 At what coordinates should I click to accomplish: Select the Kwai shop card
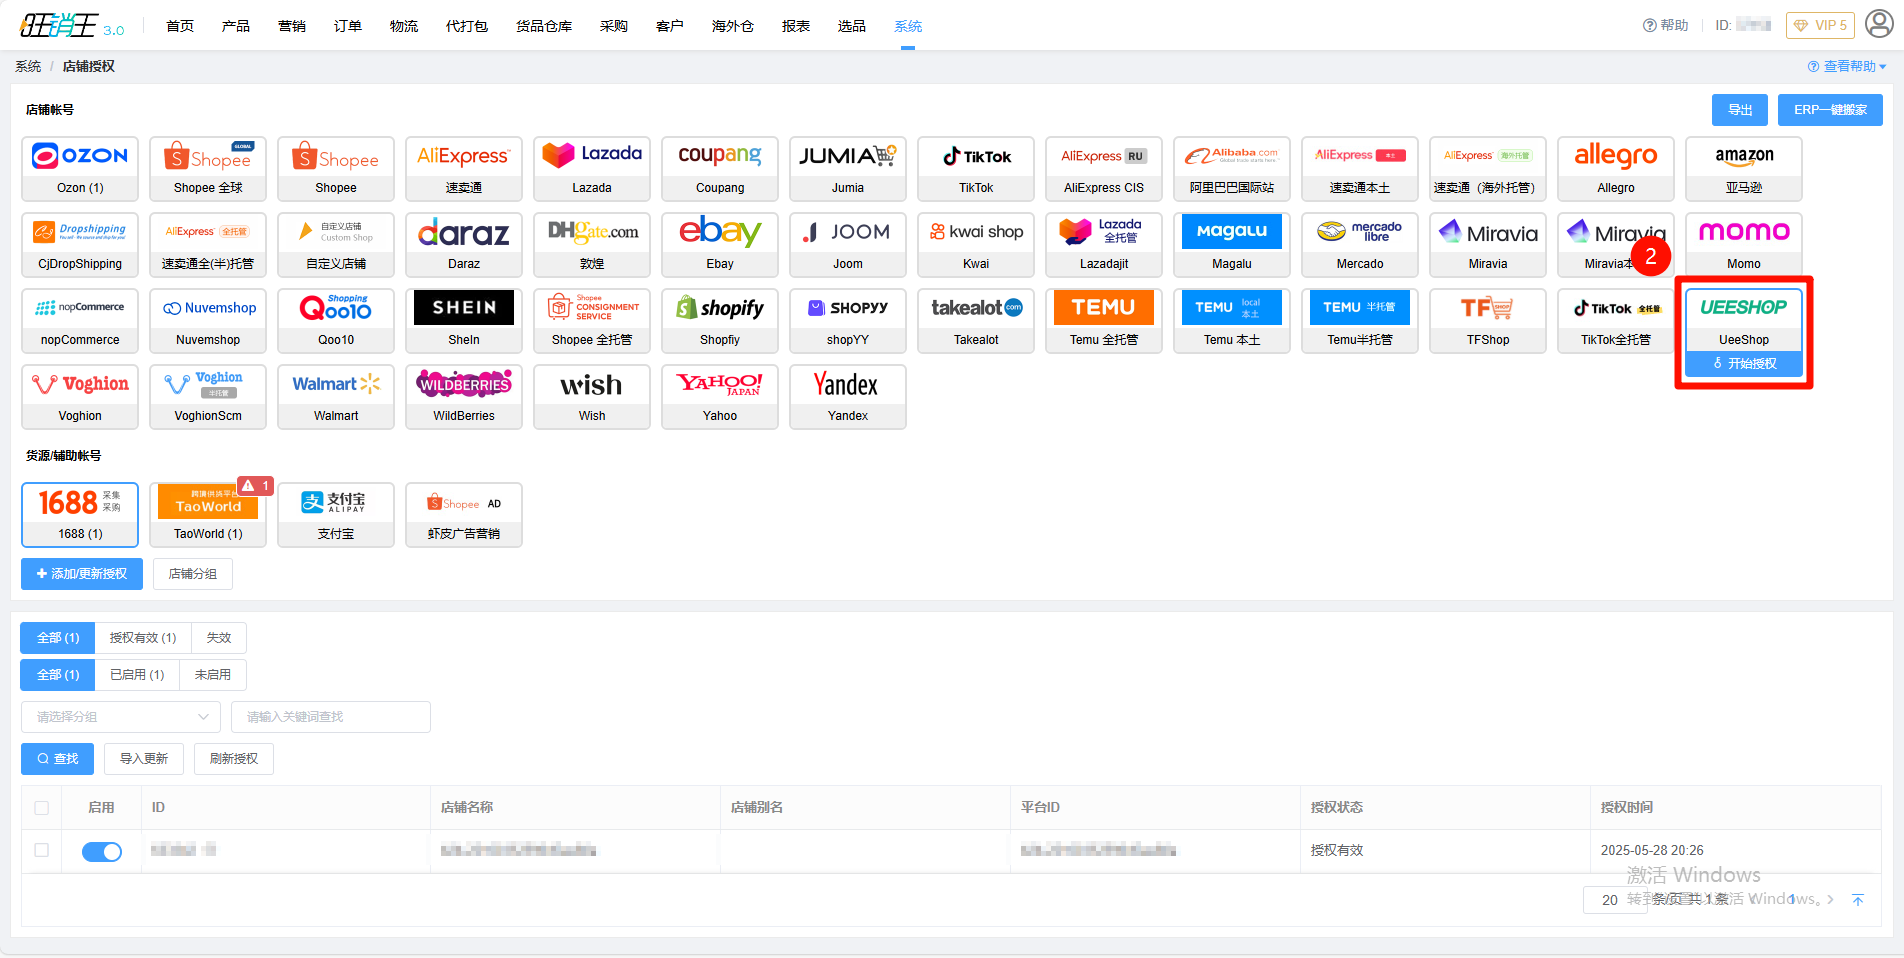coord(976,245)
